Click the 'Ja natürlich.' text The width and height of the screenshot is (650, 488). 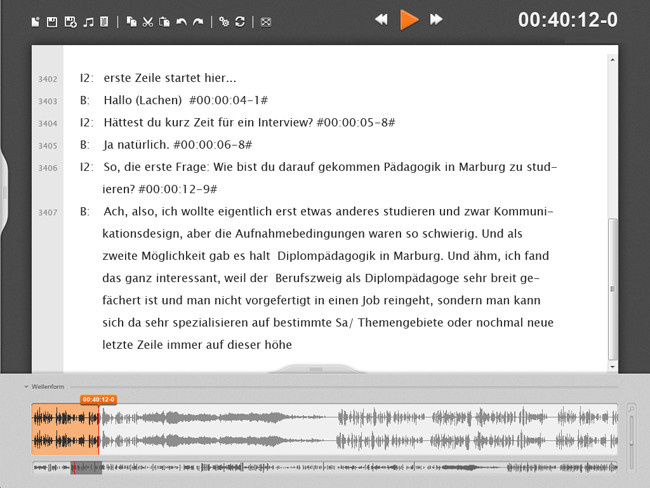point(136,145)
